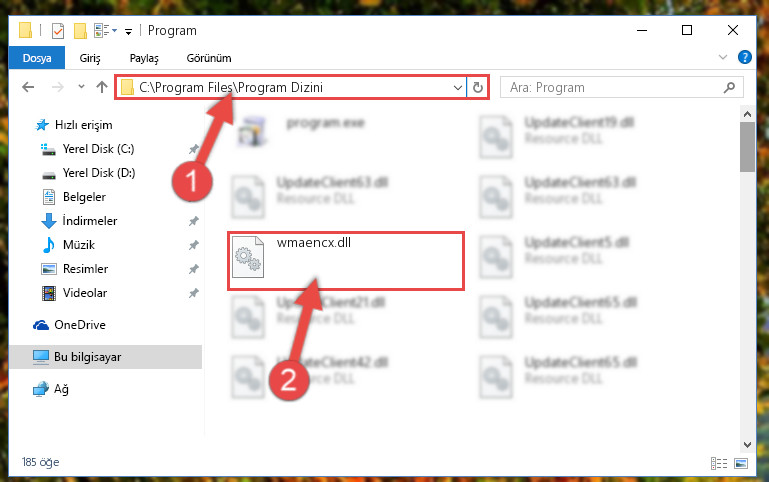769x482 pixels.
Task: Click the Properties checkmark icon in title bar
Action: pyautogui.click(x=57, y=31)
